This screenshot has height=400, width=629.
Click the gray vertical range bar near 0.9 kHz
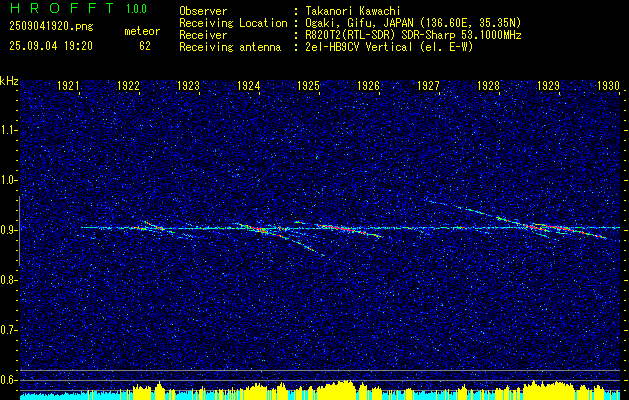click(x=19, y=231)
